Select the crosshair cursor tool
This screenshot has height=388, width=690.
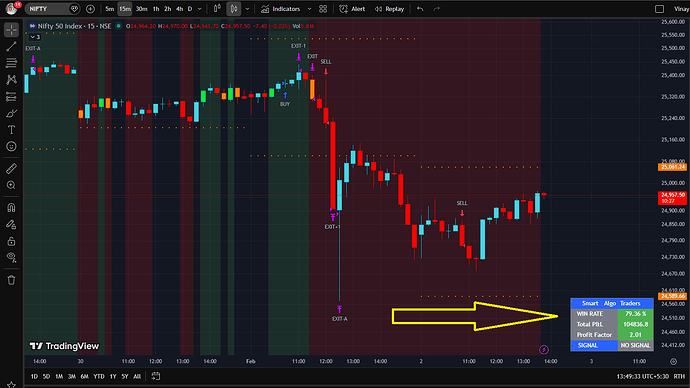point(11,29)
